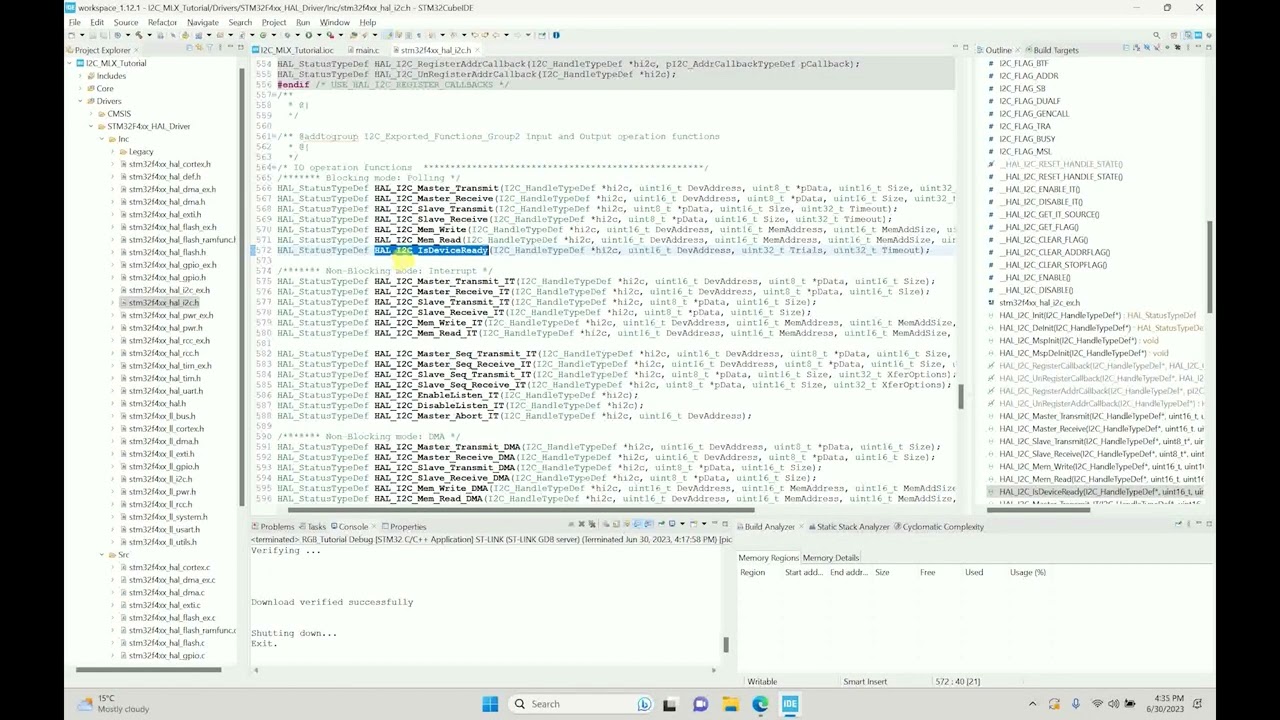Image resolution: width=1280 pixels, height=720 pixels.
Task: Click the Save toolbar icon
Action: click(92, 36)
